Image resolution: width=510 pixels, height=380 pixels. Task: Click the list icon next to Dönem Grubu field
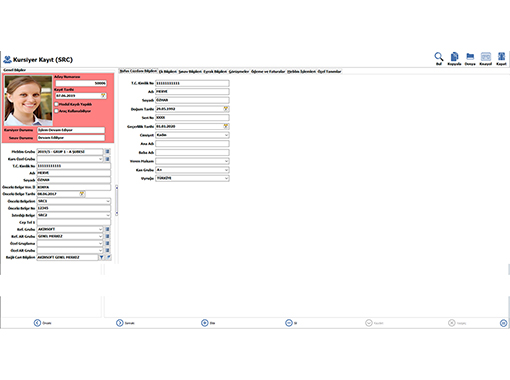pyautogui.click(x=107, y=152)
